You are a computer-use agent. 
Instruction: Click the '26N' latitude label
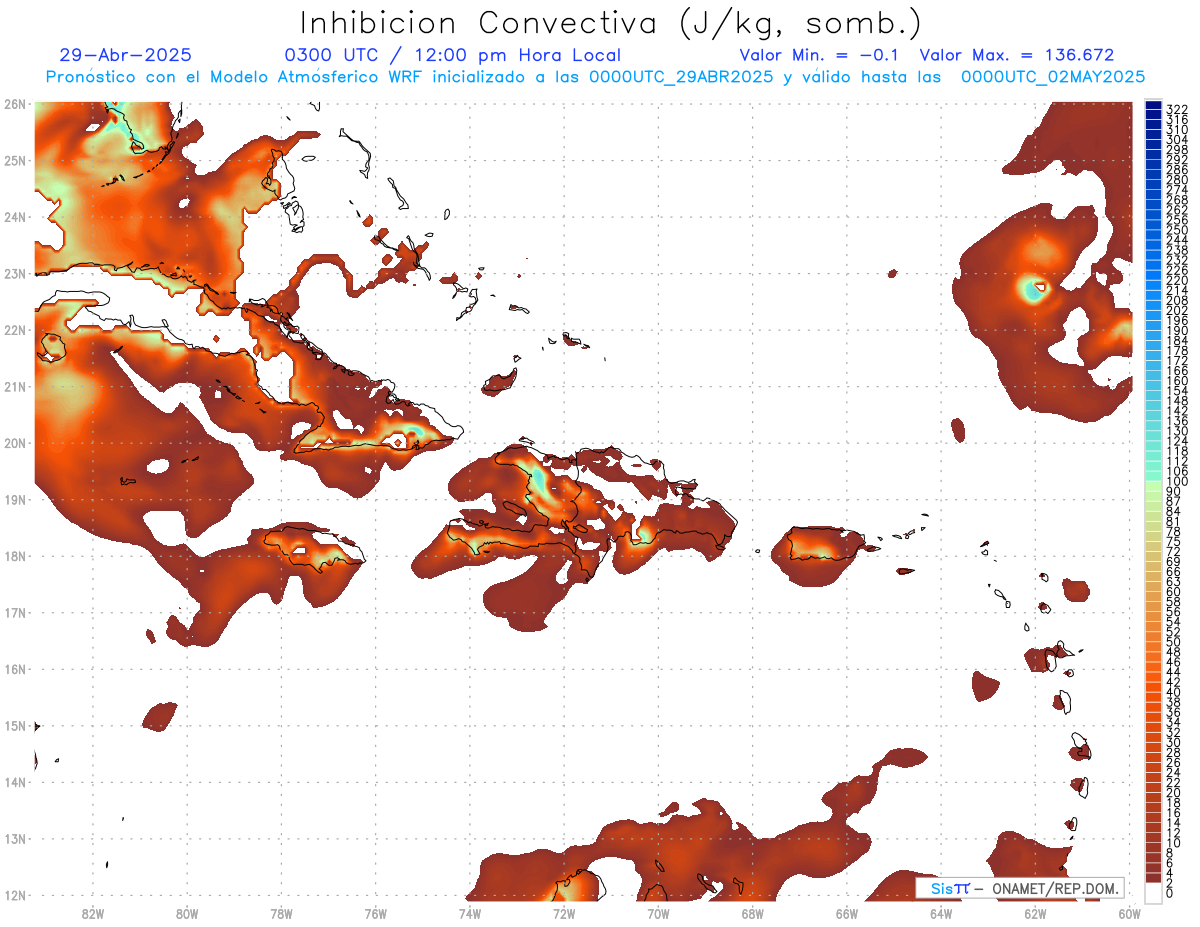click(x=14, y=104)
